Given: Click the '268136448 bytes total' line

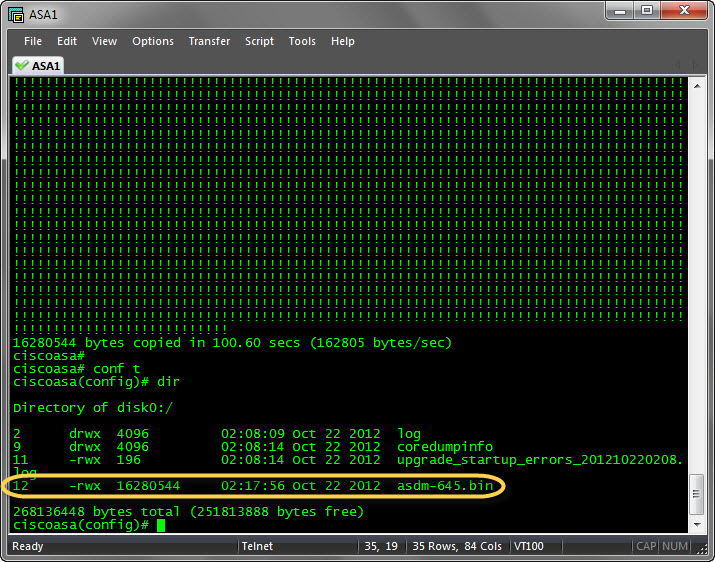Looking at the screenshot, I should point(188,512).
